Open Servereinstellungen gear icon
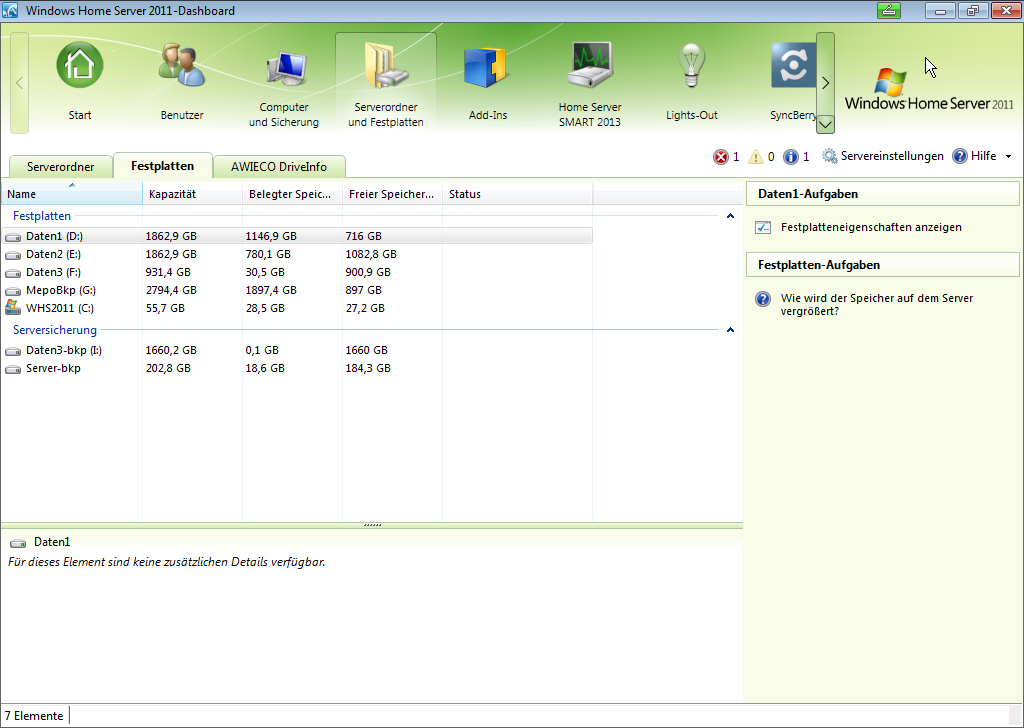The width and height of the screenshot is (1024, 728). (x=829, y=156)
